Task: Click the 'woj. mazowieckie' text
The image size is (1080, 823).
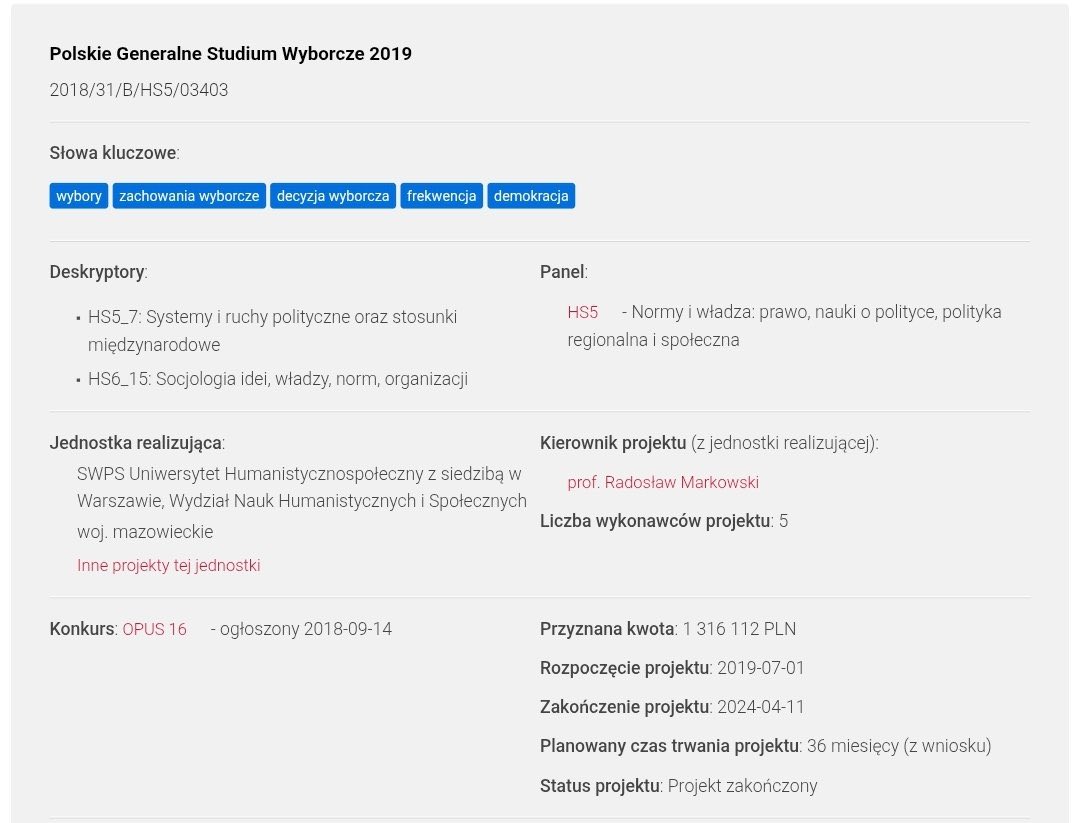Action: 145,532
